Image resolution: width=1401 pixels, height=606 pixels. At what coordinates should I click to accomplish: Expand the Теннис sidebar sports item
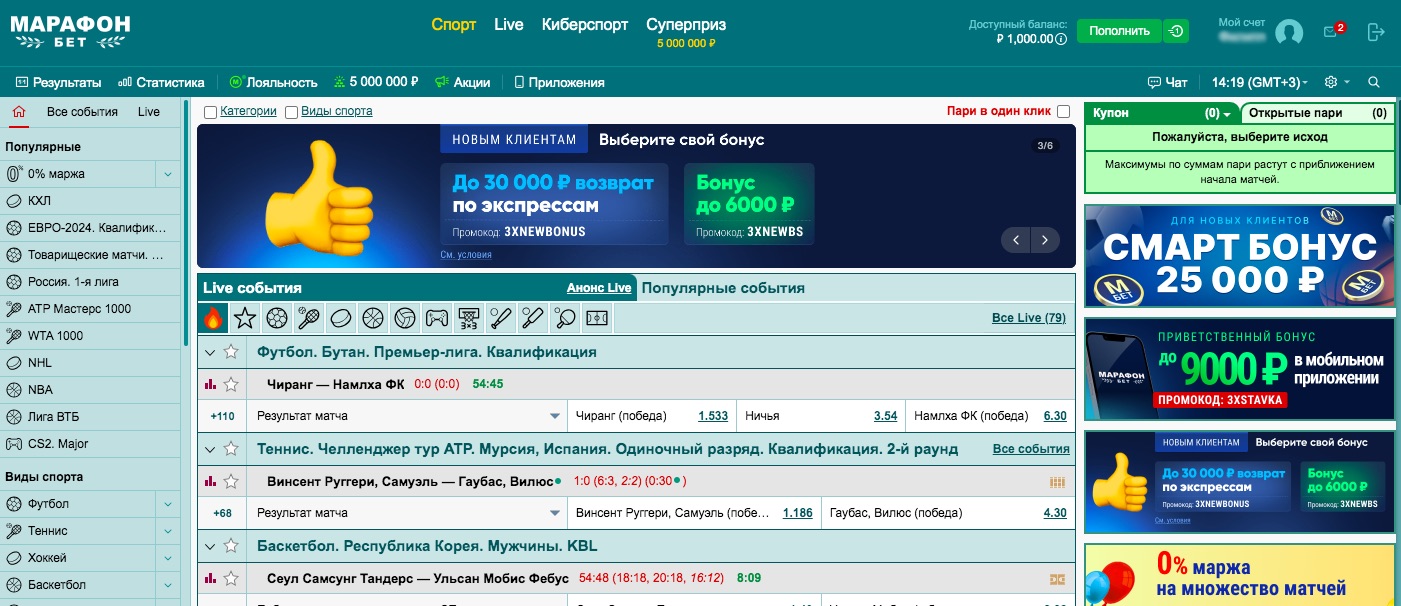(x=167, y=531)
